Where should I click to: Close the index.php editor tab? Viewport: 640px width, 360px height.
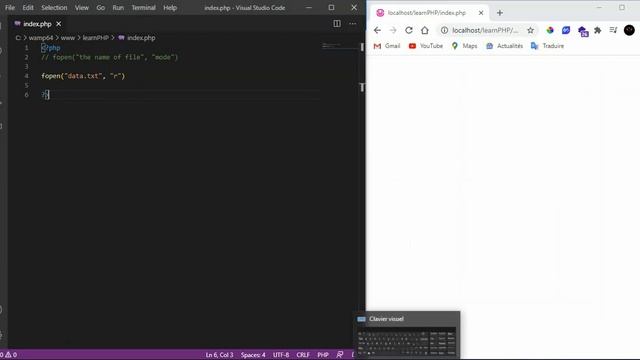[x=59, y=24]
